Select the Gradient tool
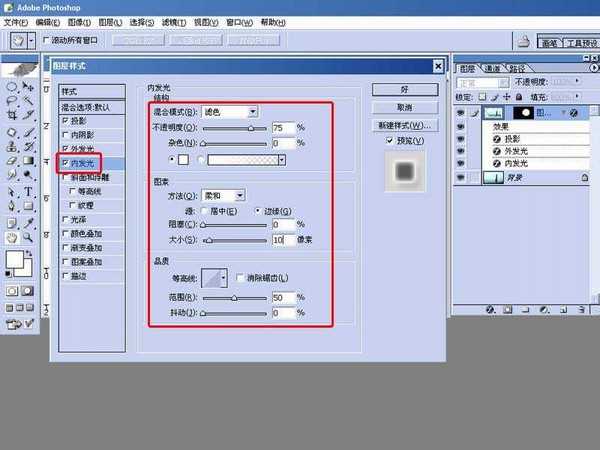600x450 pixels. pos(28,161)
